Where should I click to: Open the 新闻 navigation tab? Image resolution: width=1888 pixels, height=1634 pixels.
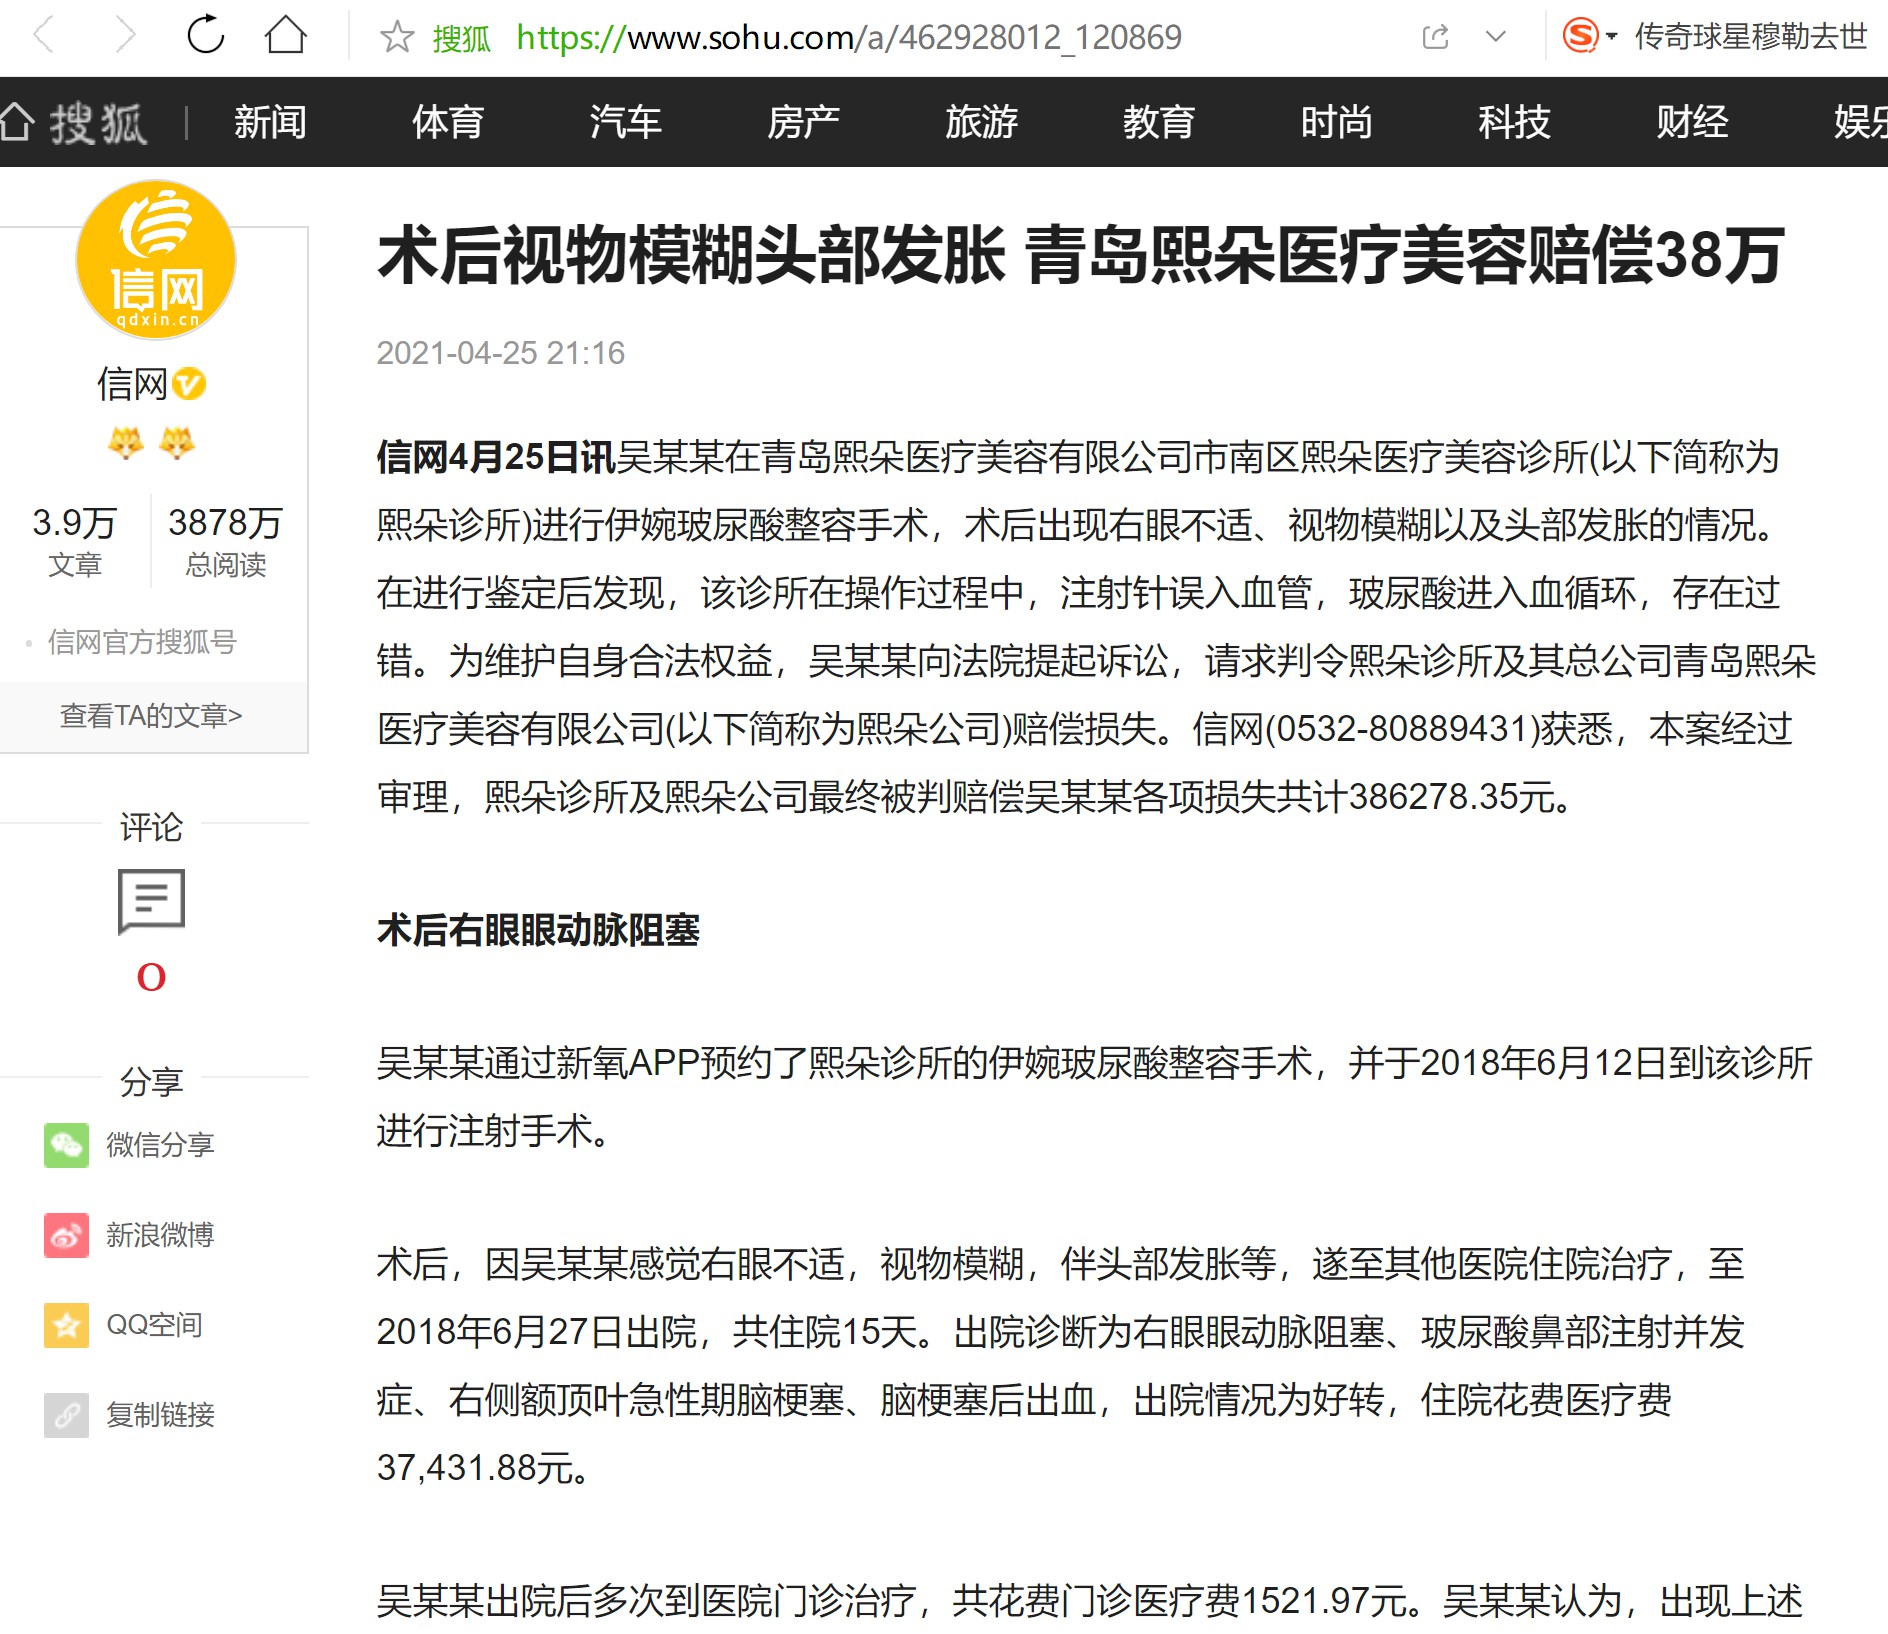click(270, 122)
